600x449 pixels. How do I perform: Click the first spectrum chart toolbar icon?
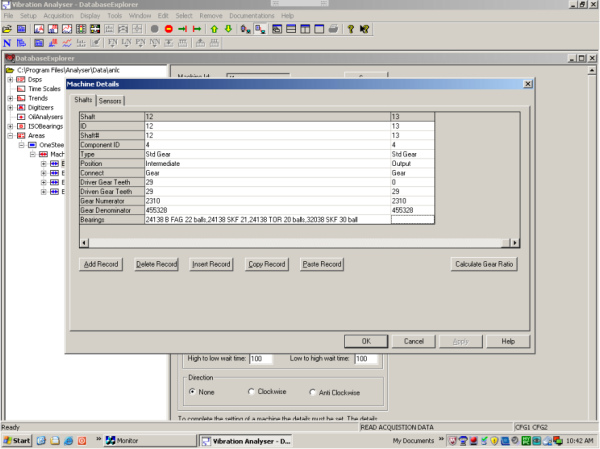tap(39, 29)
